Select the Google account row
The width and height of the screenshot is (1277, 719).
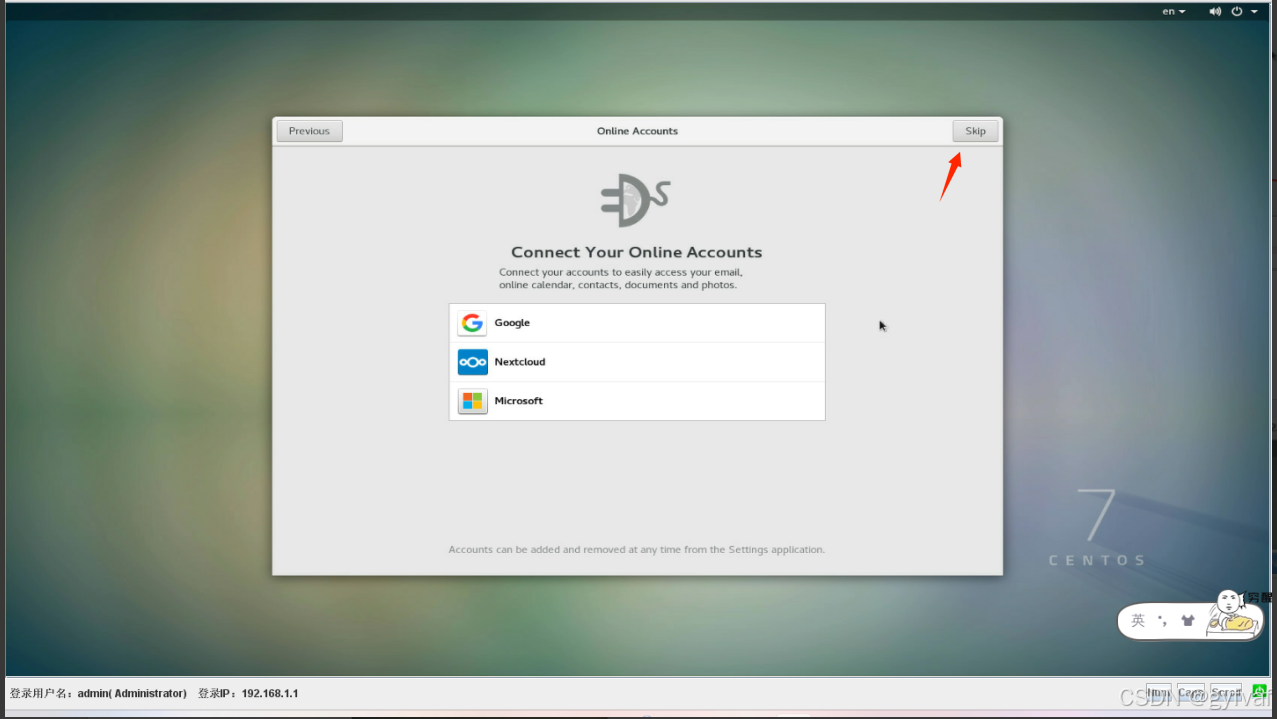[637, 323]
